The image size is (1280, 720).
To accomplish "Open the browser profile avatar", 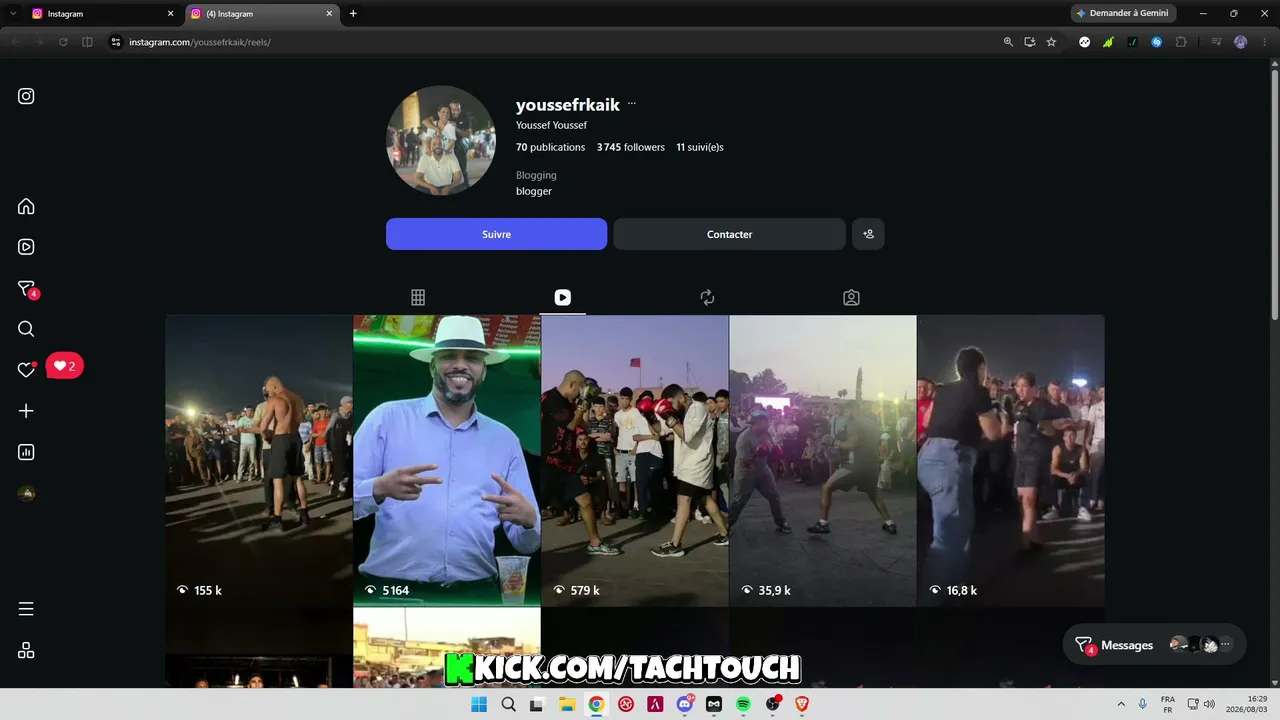I will (1241, 42).
